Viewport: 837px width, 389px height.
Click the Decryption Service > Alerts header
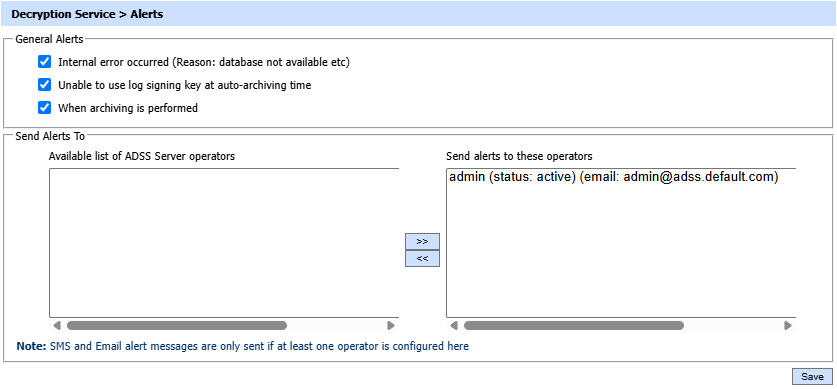[87, 14]
